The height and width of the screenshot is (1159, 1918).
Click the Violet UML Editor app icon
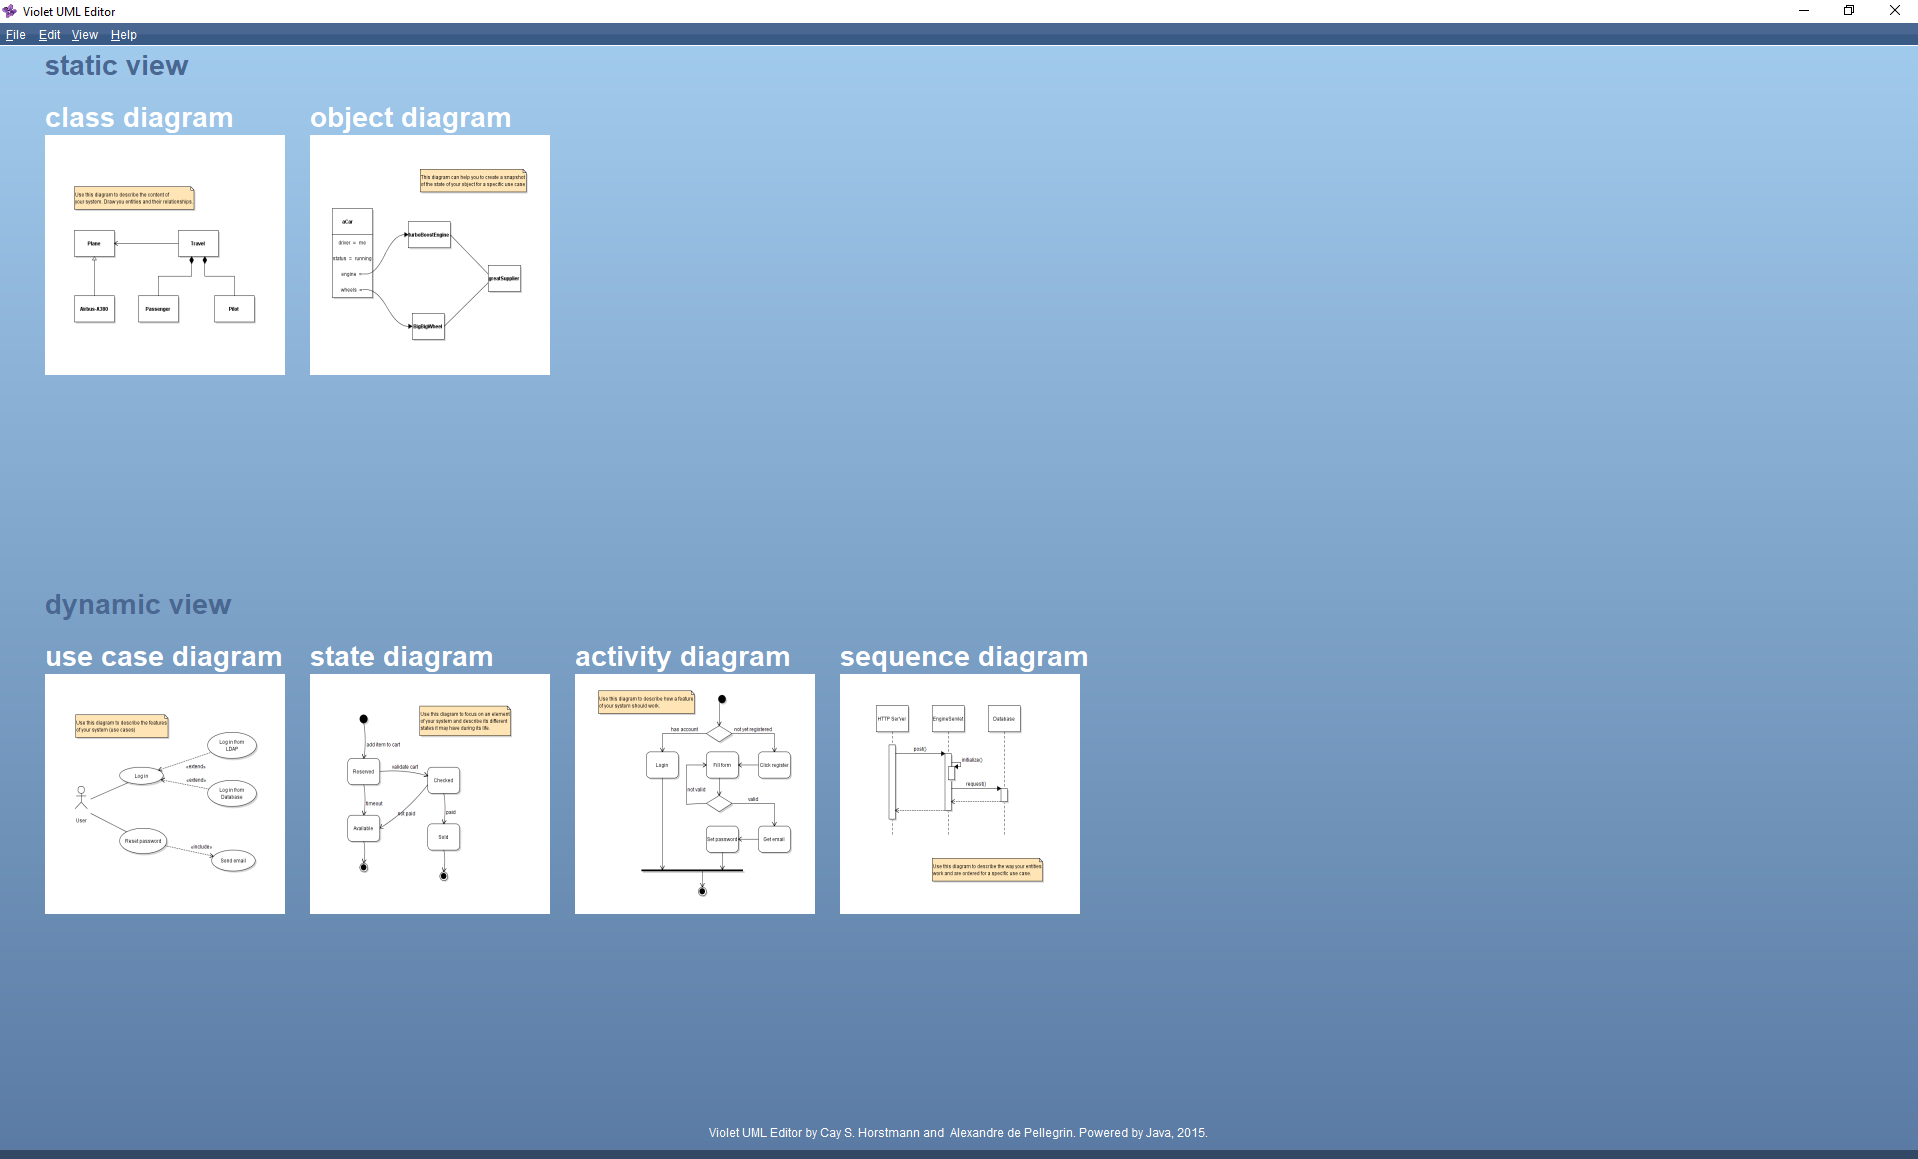tap(10, 11)
